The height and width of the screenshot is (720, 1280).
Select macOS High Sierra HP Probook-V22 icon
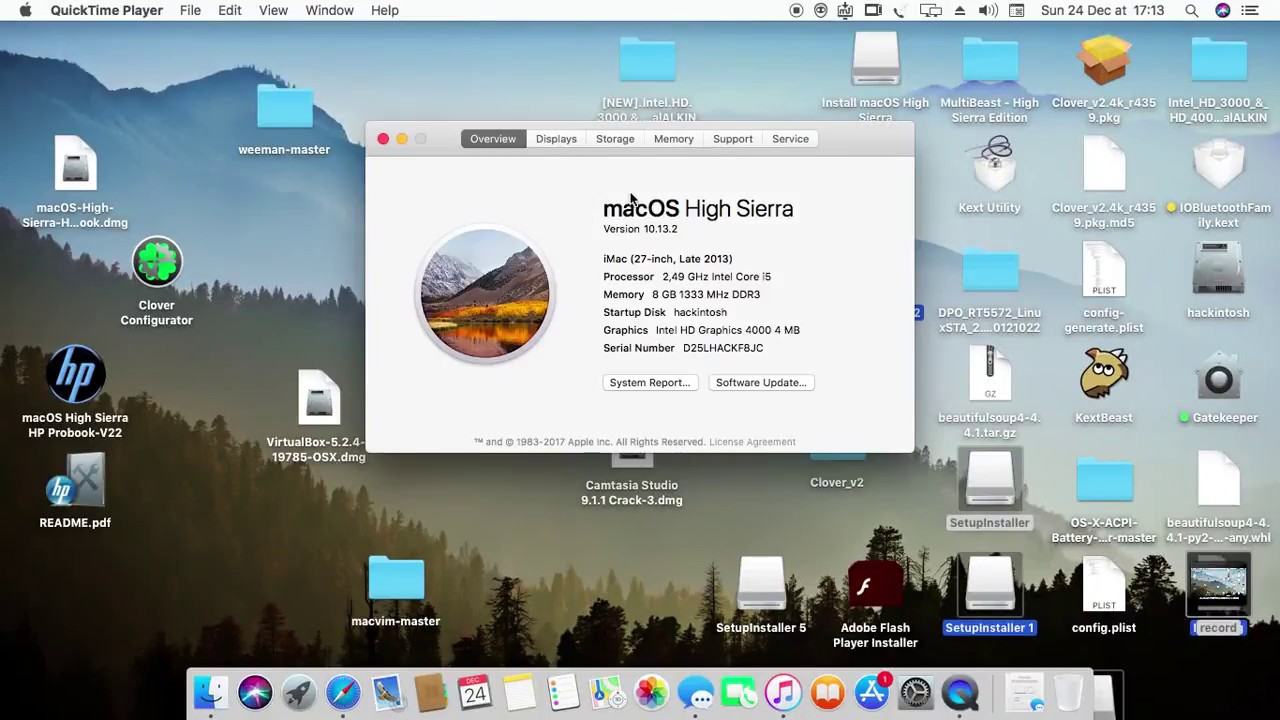click(75, 375)
